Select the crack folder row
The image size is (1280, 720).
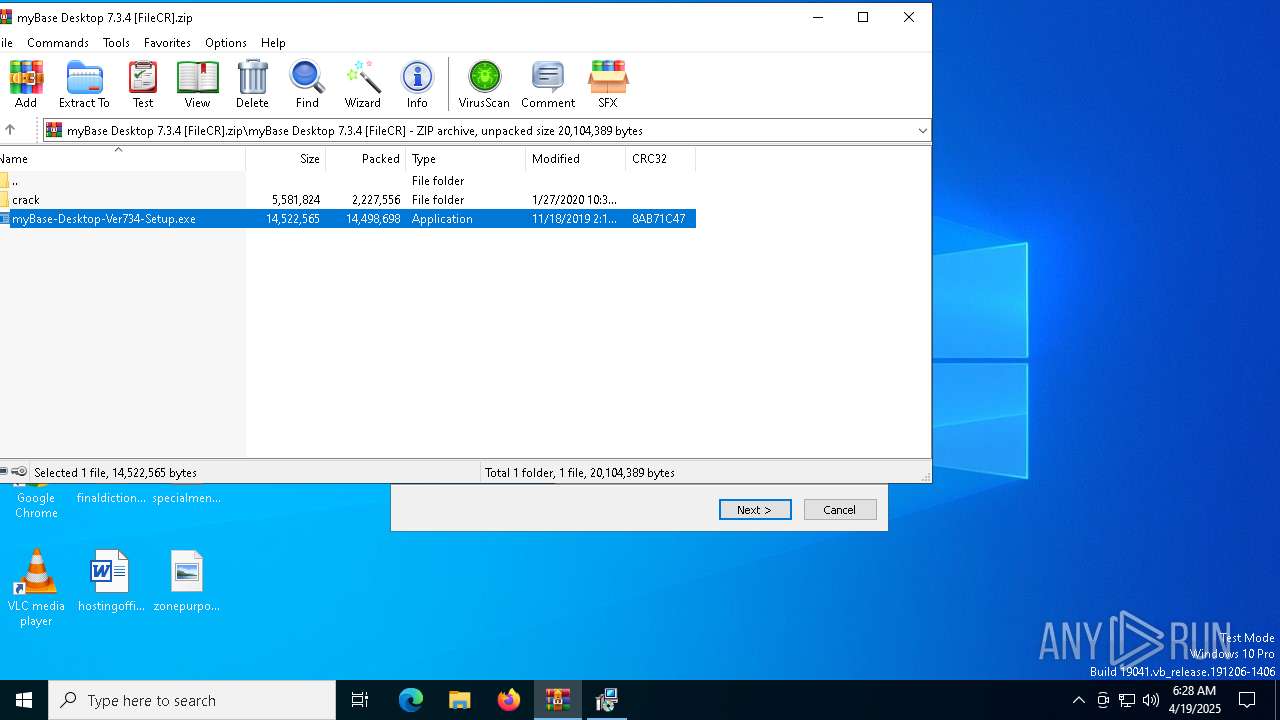click(347, 200)
